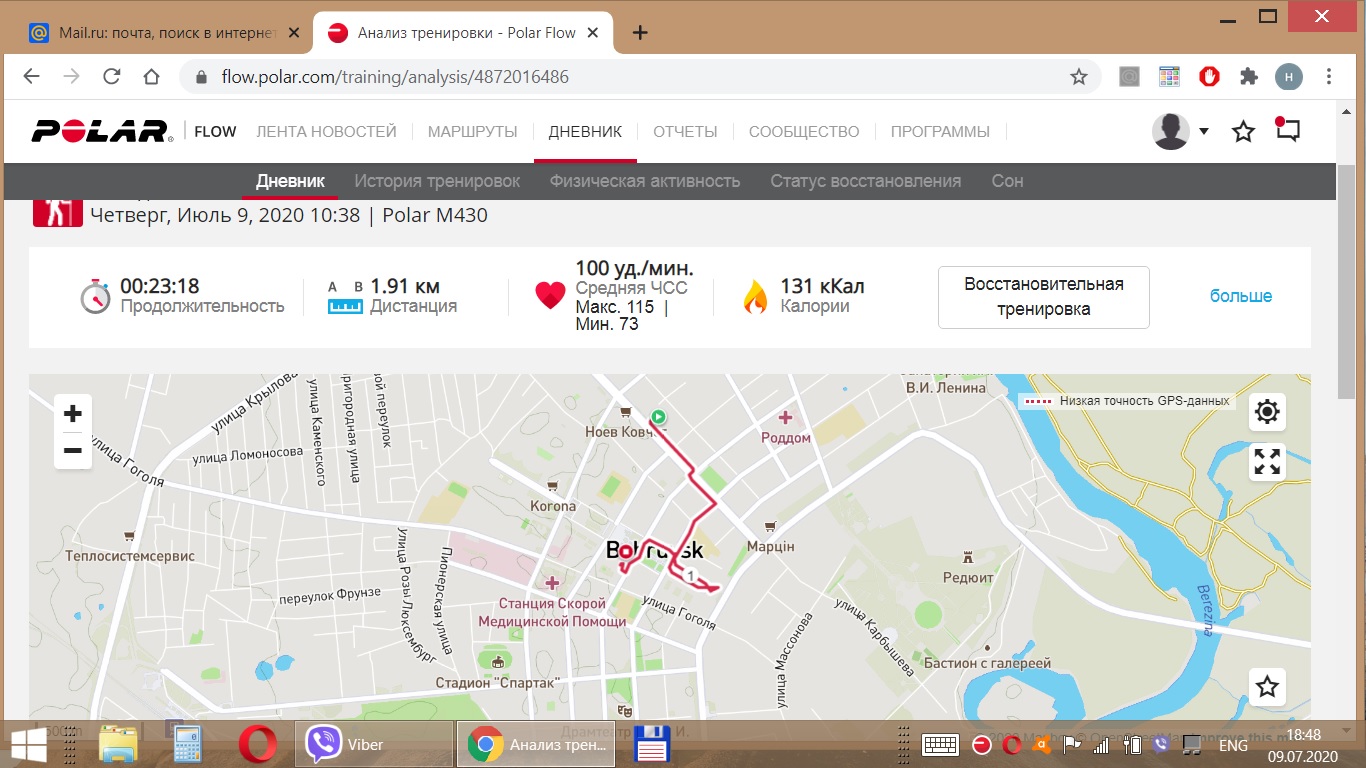Open the МАРШРУТЫ menu item
This screenshot has height=768, width=1366.
click(x=472, y=131)
